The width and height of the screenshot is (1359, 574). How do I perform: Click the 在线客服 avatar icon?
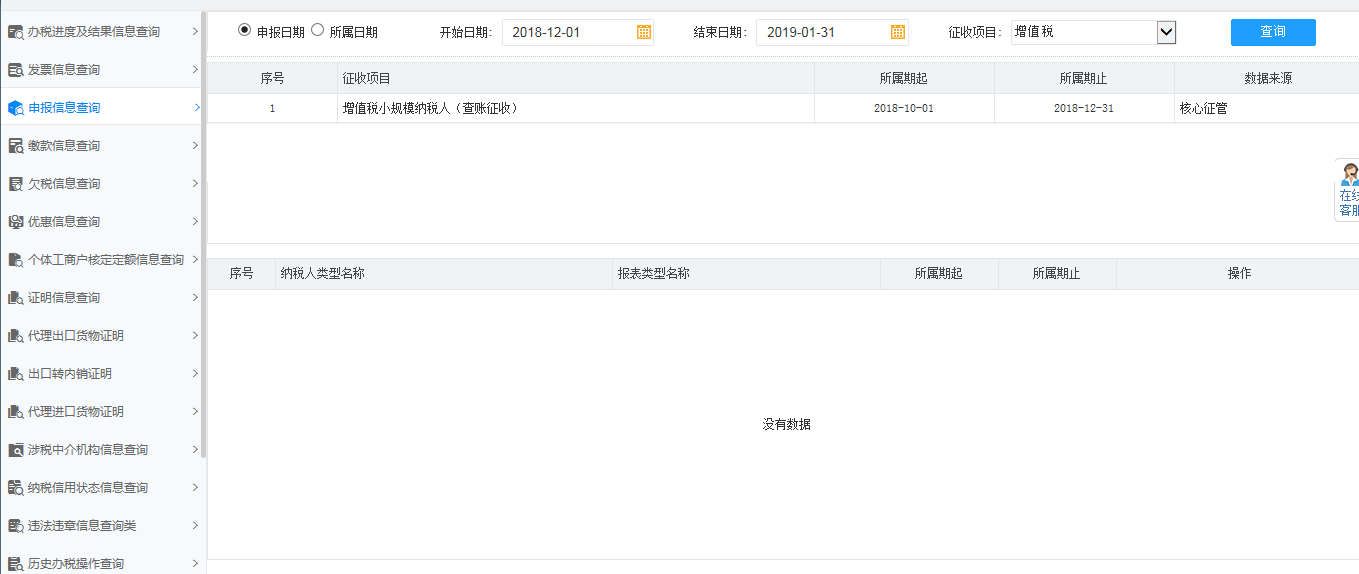point(1349,174)
